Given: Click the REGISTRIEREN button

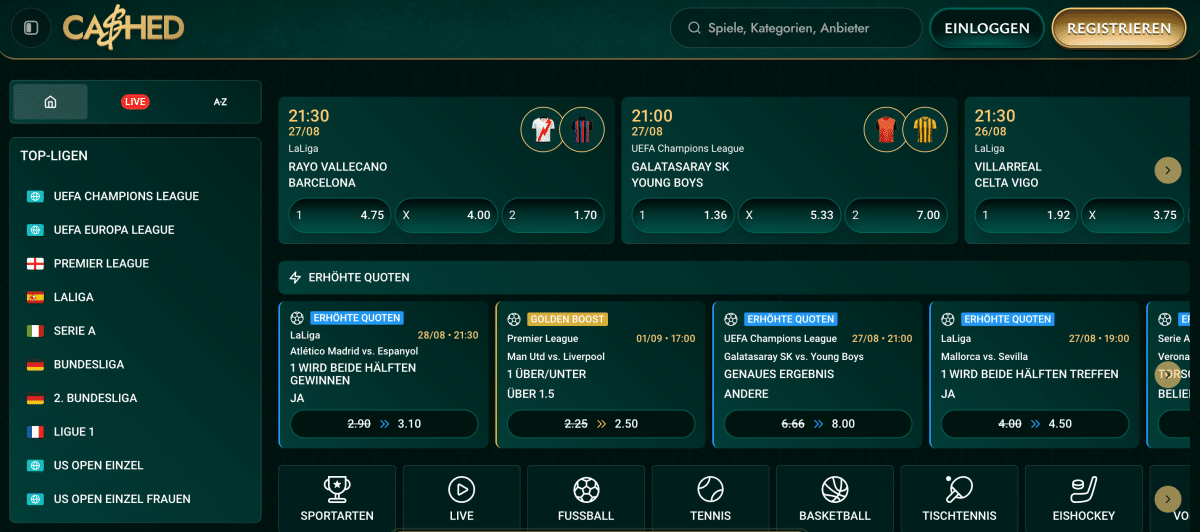Looking at the screenshot, I should (x=1119, y=28).
